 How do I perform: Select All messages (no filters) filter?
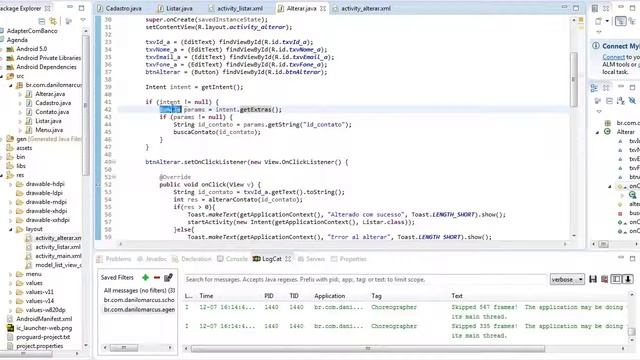(139, 290)
